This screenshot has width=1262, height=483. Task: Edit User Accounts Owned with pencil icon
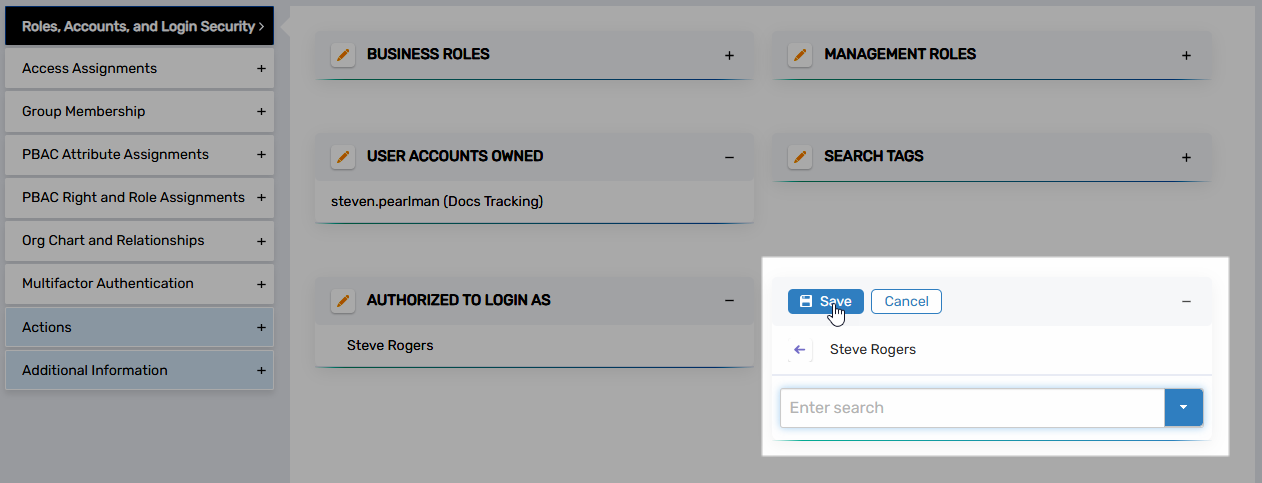point(343,157)
